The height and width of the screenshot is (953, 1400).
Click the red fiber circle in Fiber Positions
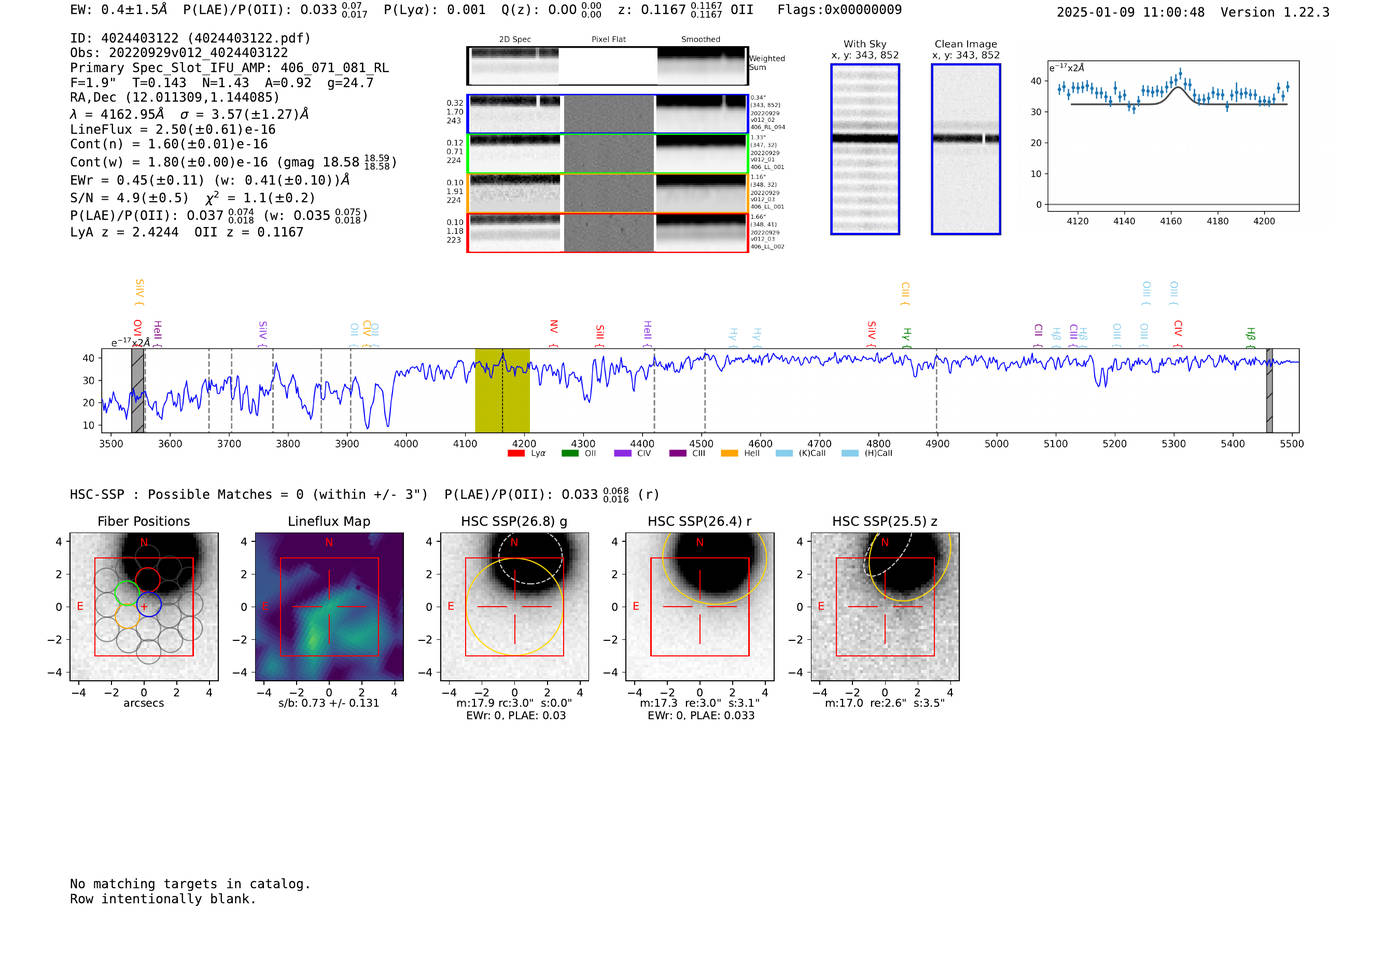tap(148, 579)
